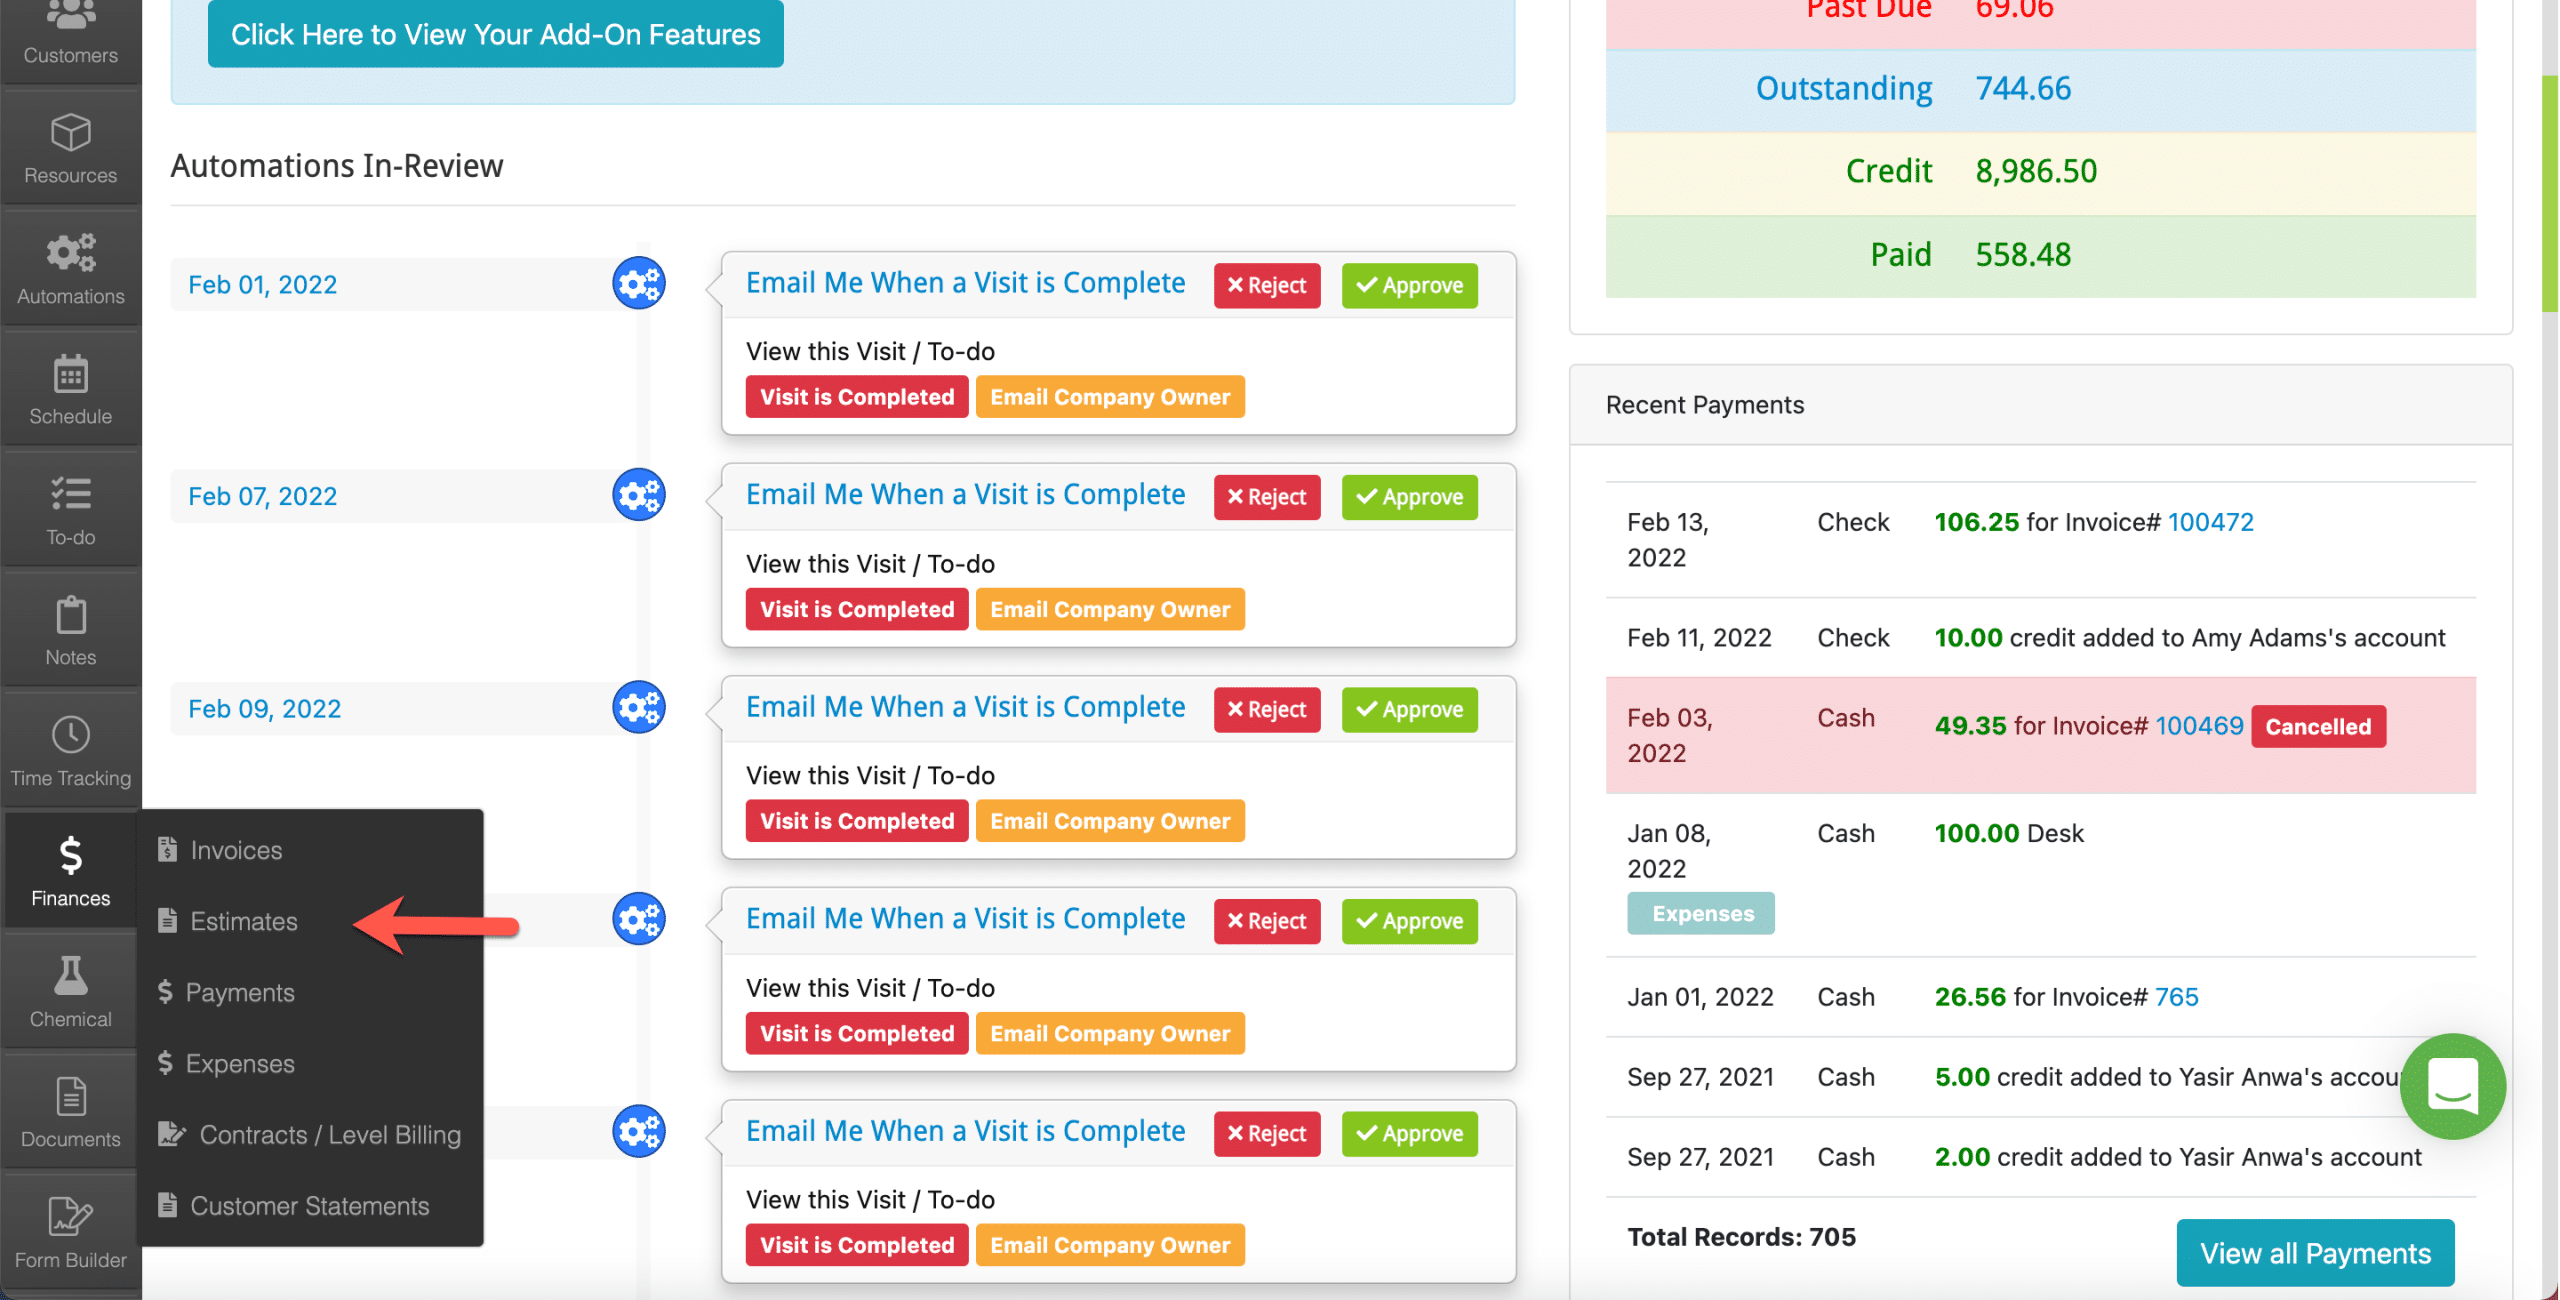Click View all Payments button
Viewport: 2560px width, 1300px height.
click(2315, 1252)
